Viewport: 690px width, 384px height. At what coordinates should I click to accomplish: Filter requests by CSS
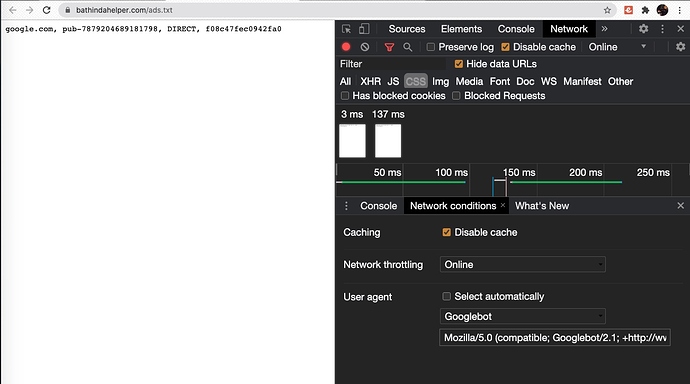pos(415,81)
